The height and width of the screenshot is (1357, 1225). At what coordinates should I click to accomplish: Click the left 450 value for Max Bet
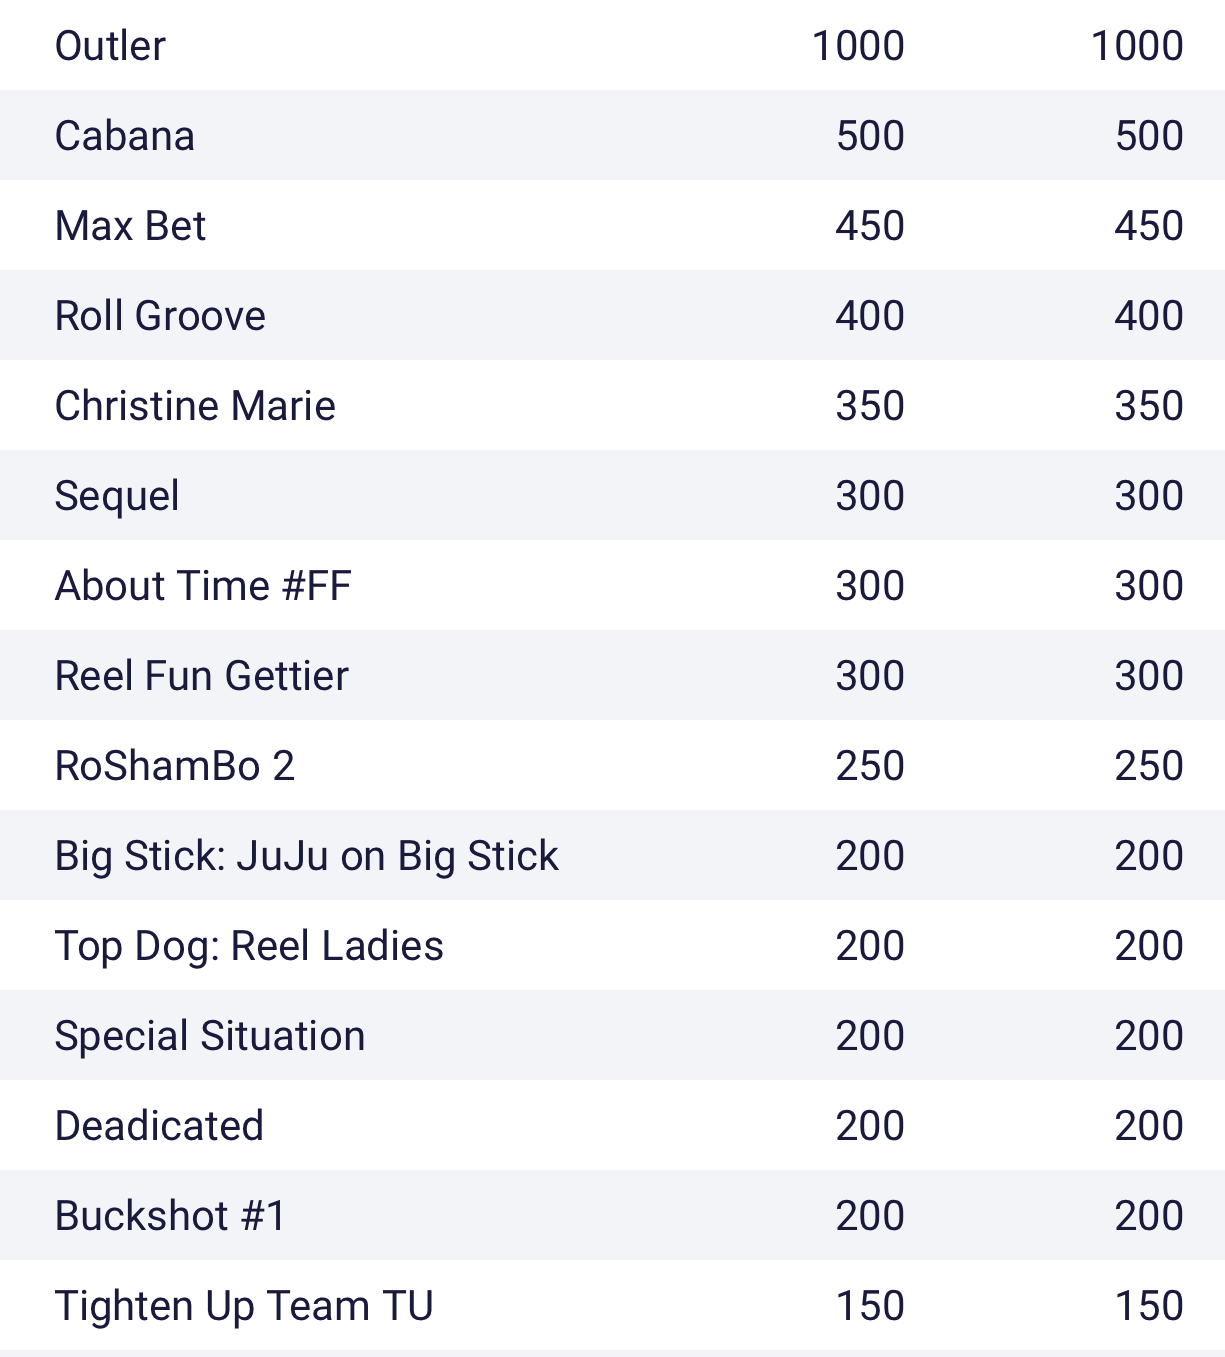click(x=870, y=226)
